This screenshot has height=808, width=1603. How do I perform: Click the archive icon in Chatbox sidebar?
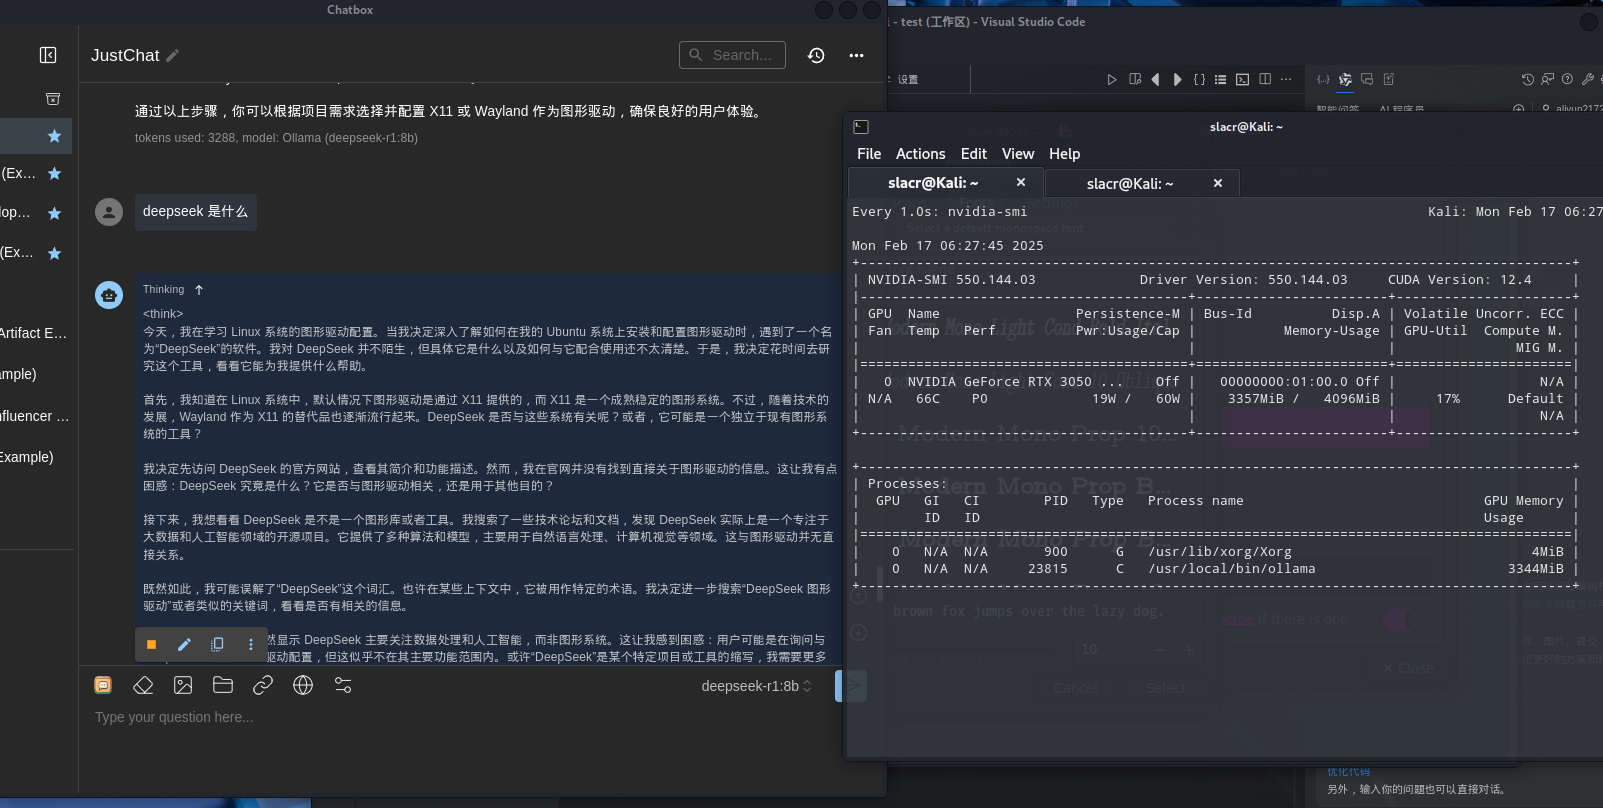(53, 98)
